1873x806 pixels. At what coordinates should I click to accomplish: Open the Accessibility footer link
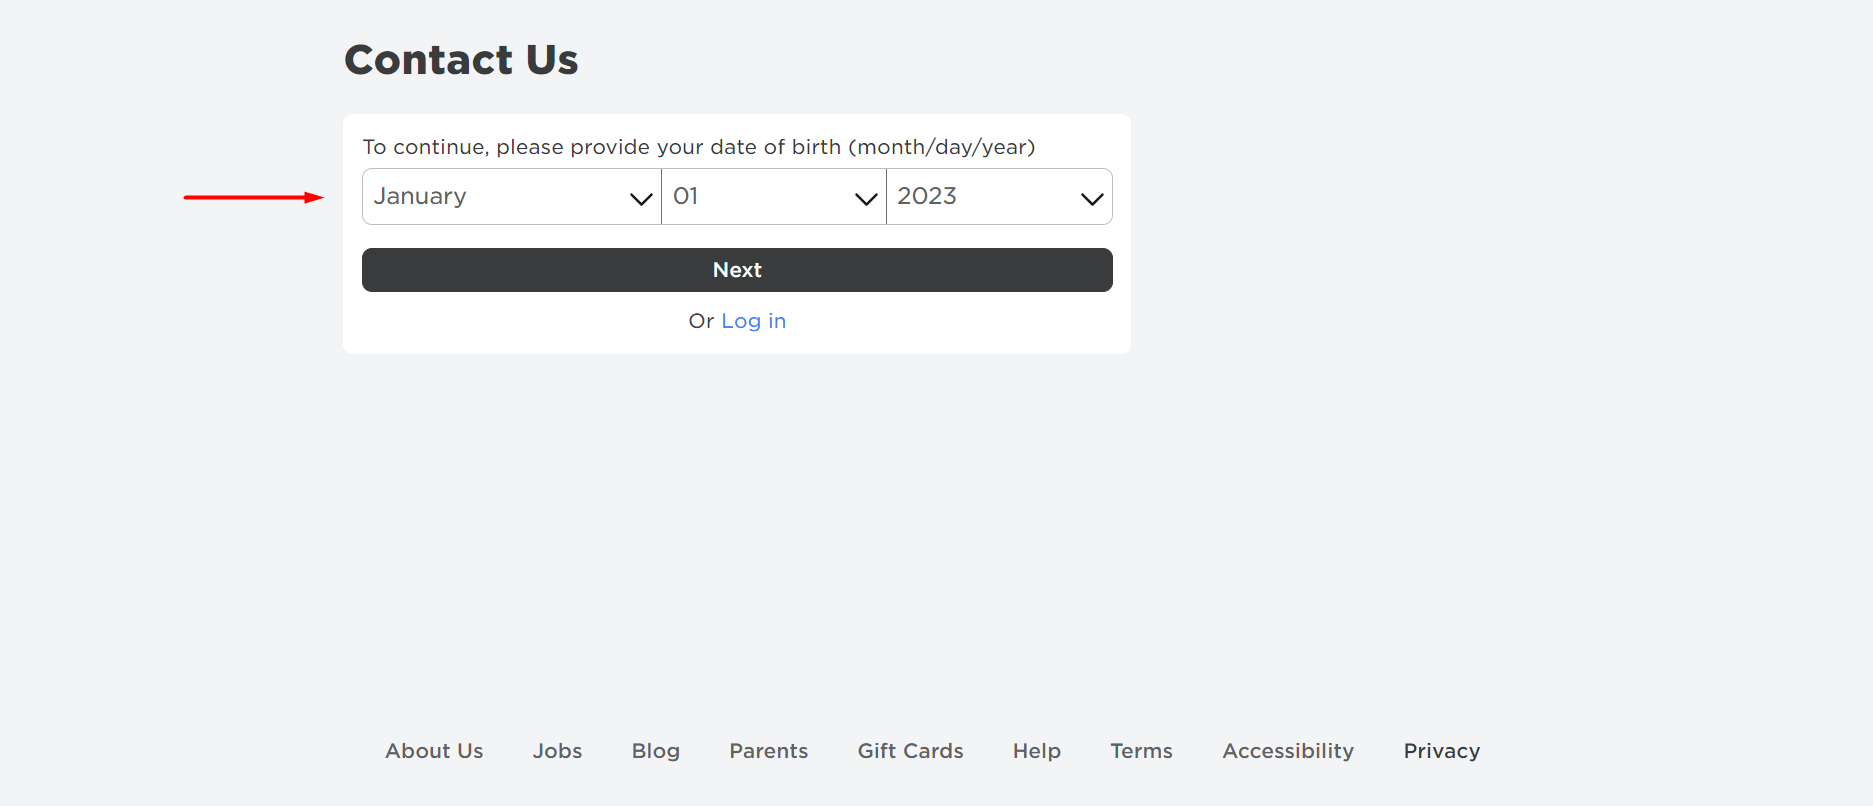click(1288, 751)
